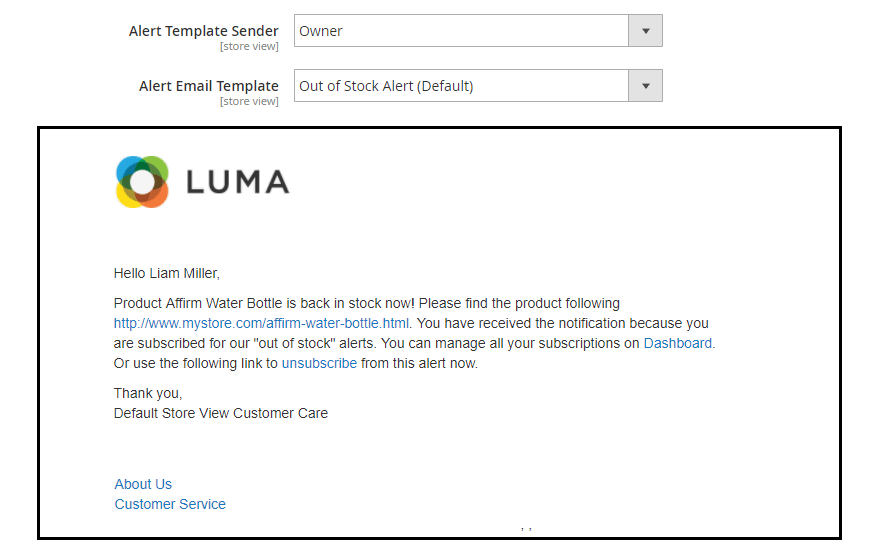Click the Alert Template Sender label
The image size is (878, 558).
(x=204, y=31)
